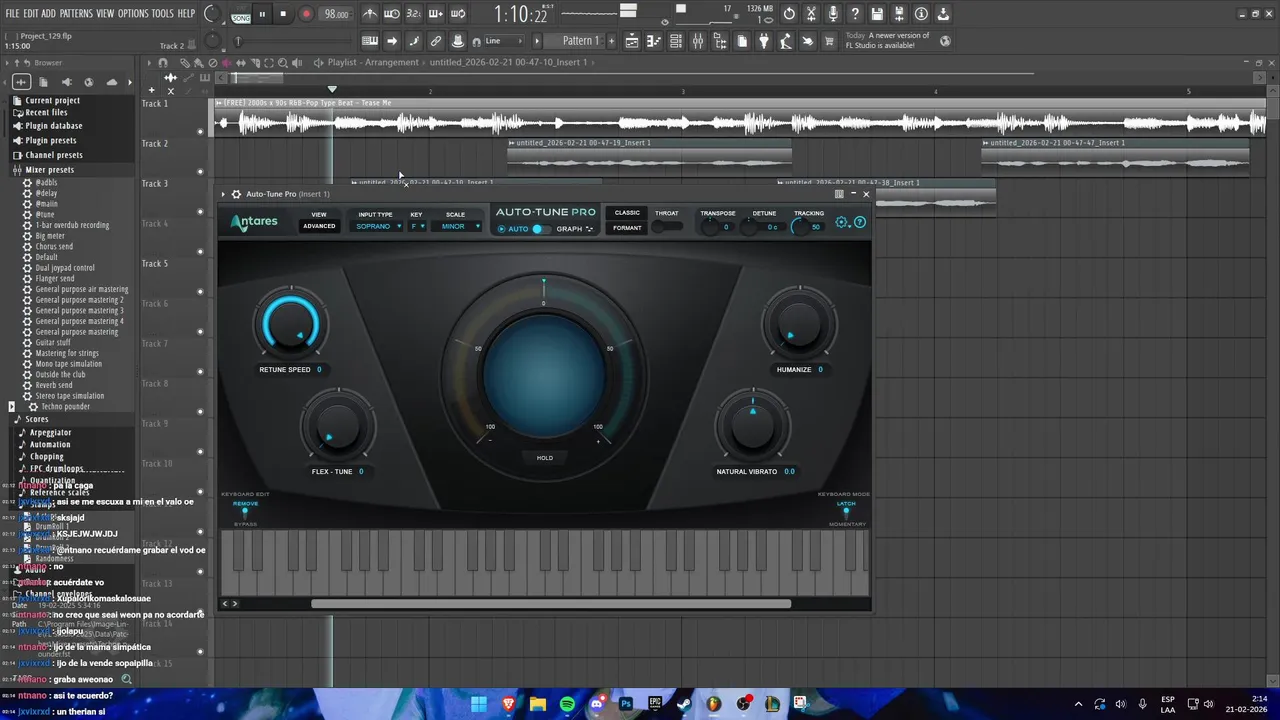Screen dimensions: 1280x720
Task: Toggle typing keyboard to piano icon
Action: point(370,41)
